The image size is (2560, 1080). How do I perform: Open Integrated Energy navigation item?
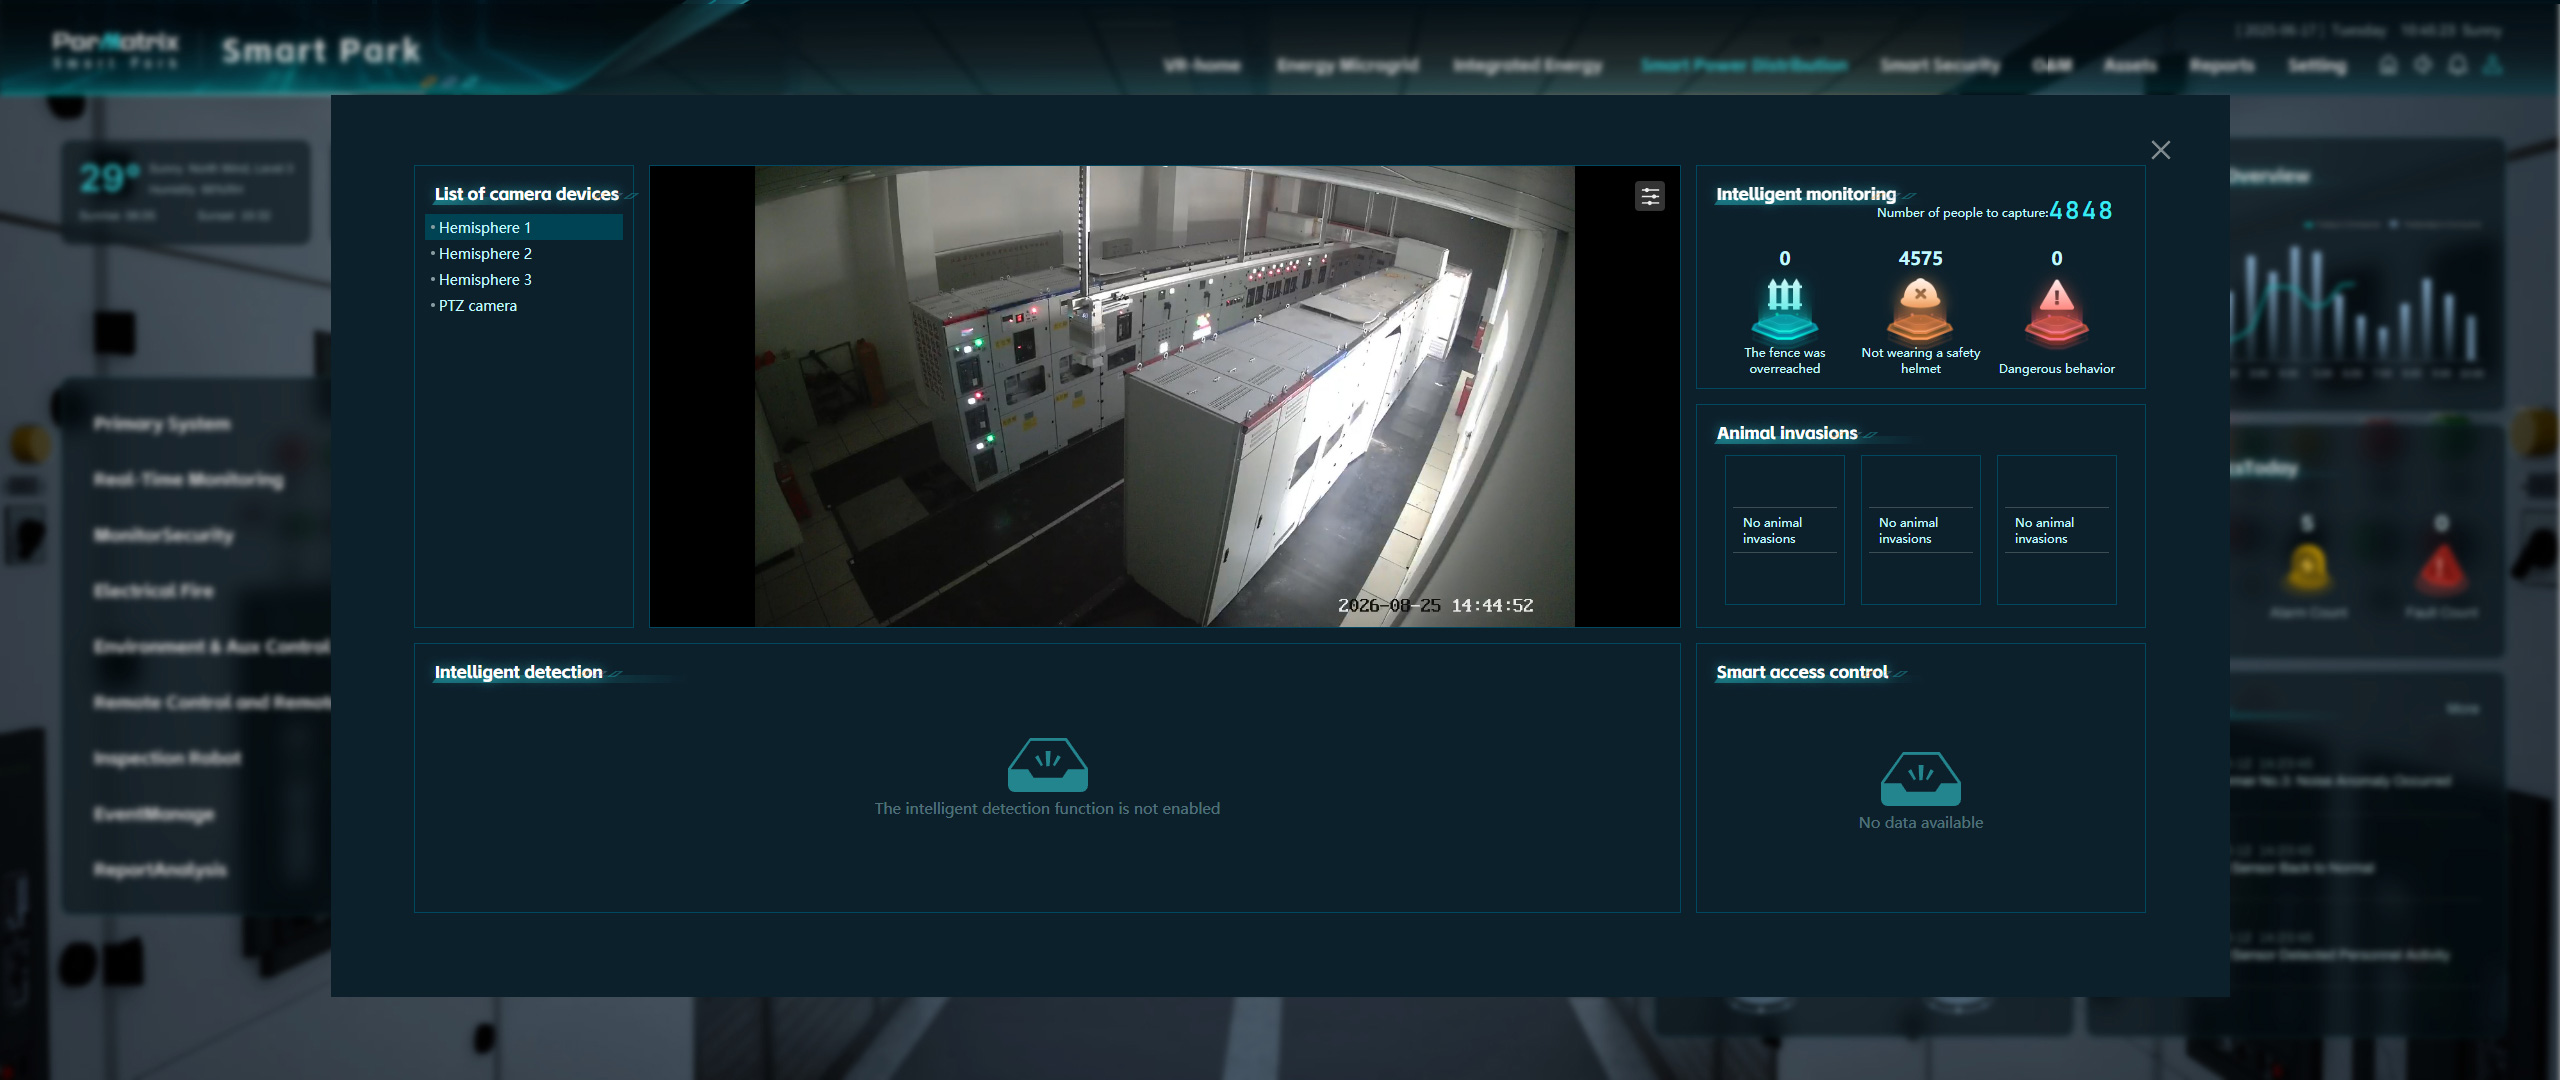[x=1527, y=66]
